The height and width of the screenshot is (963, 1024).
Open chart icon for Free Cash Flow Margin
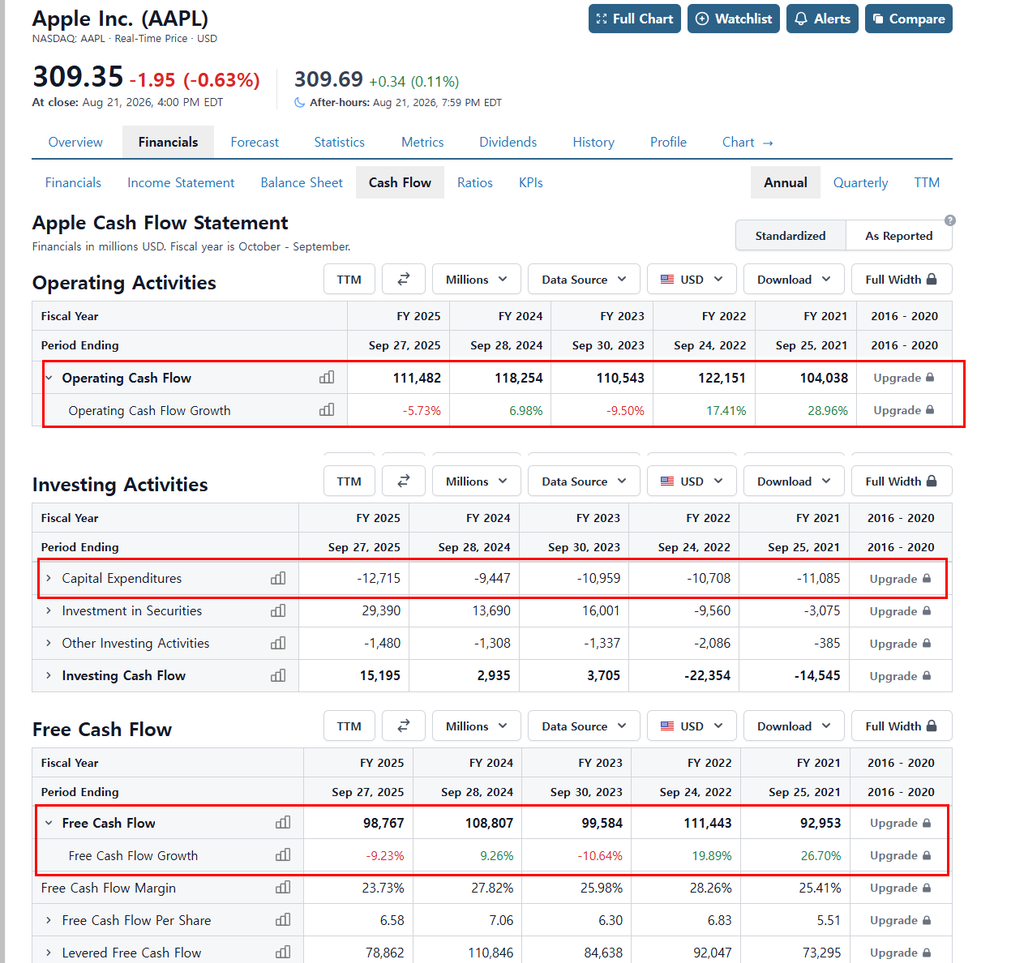pos(283,887)
